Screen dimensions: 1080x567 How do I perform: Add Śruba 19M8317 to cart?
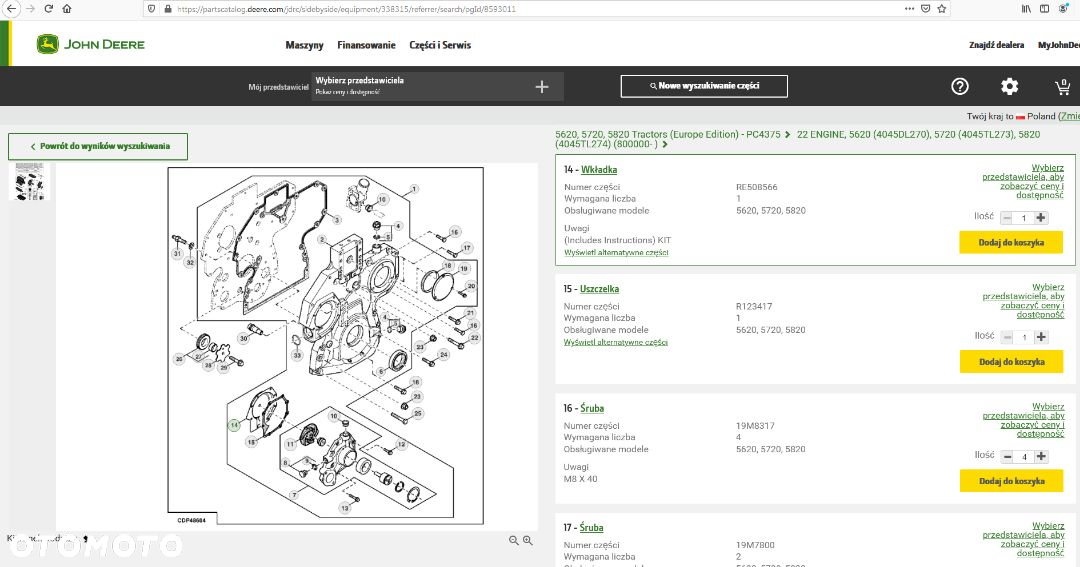tap(1012, 481)
